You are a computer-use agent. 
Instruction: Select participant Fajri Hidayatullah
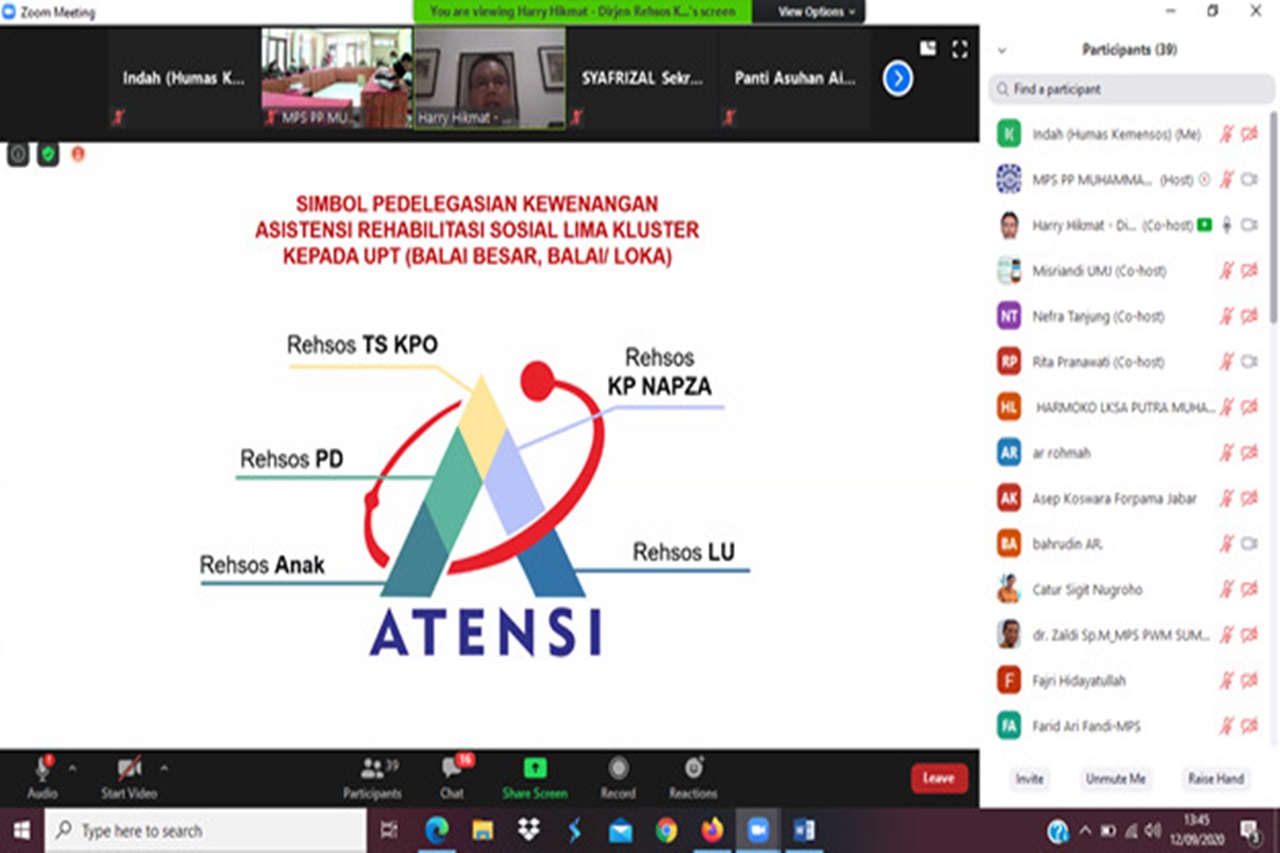[x=1128, y=680]
